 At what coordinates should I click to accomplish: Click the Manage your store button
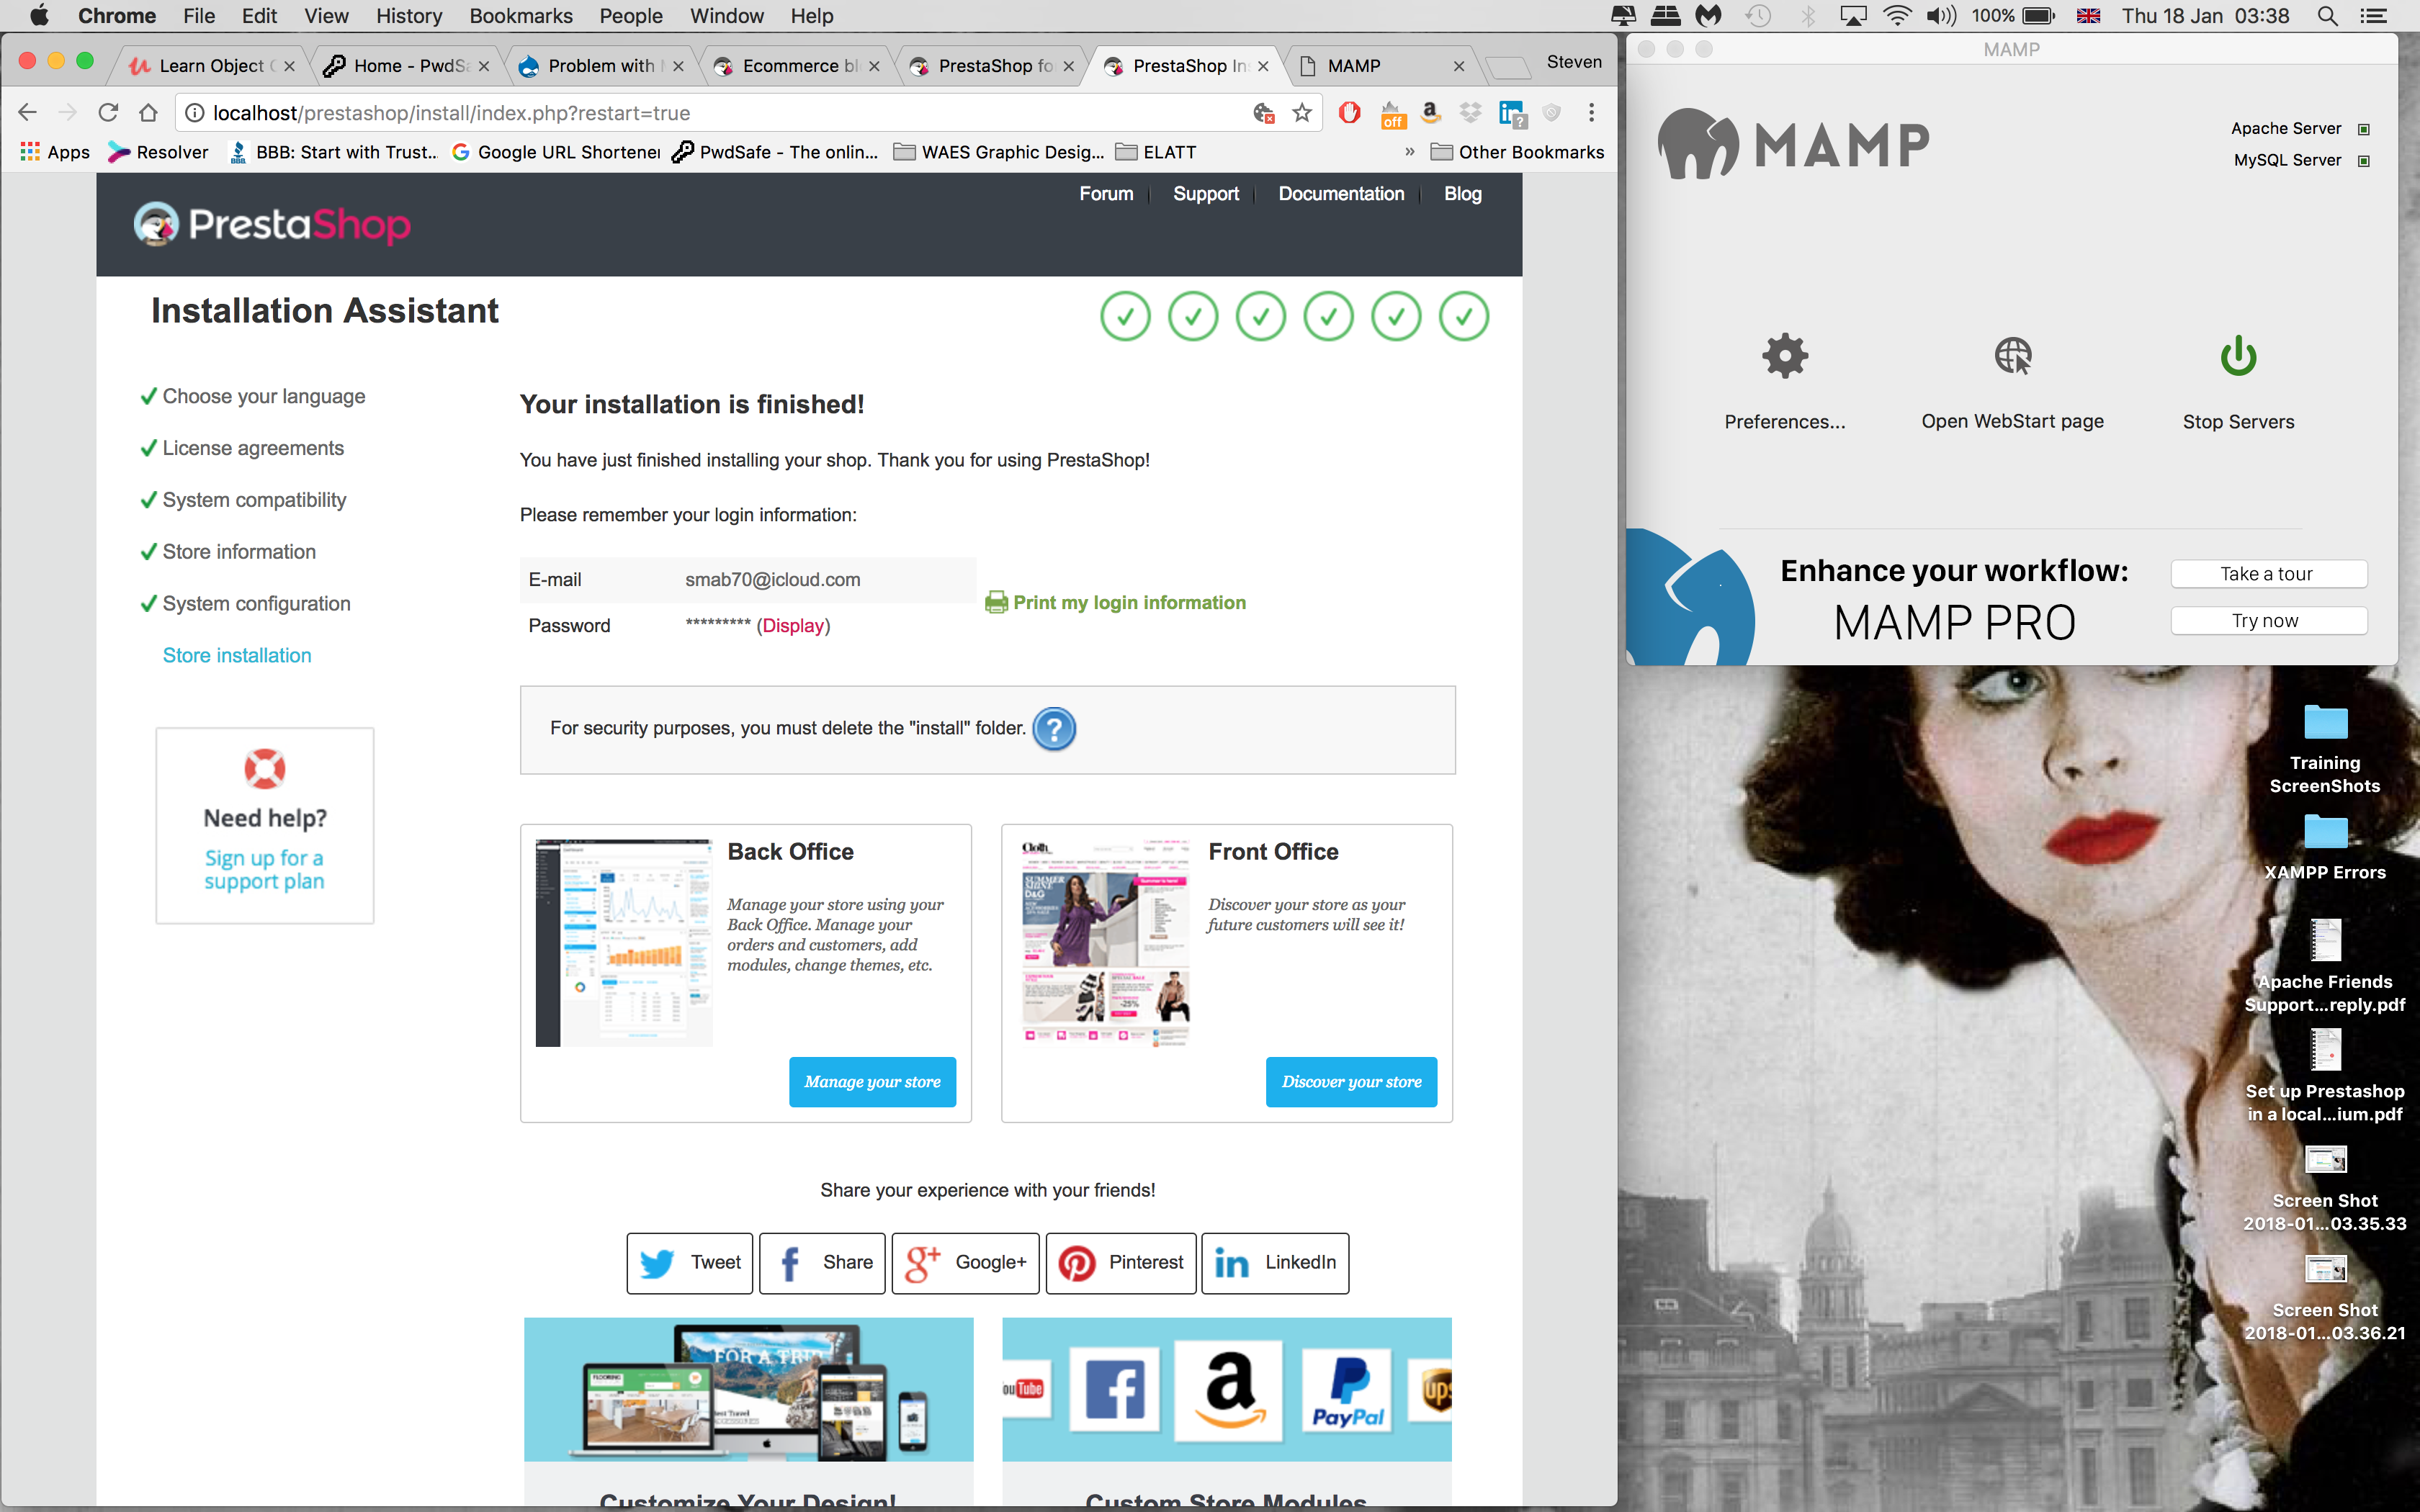[x=872, y=1082]
